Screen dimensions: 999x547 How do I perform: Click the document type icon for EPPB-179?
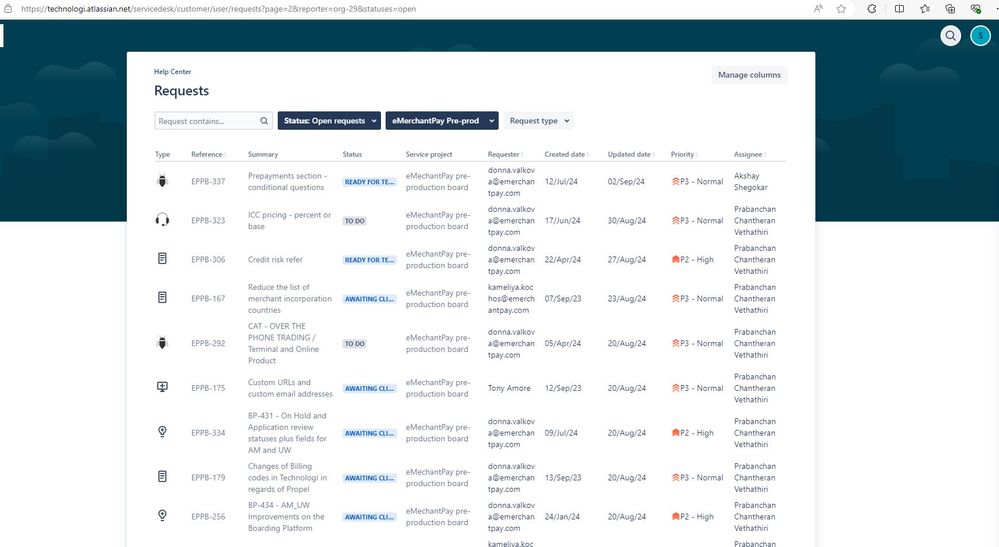coord(162,476)
